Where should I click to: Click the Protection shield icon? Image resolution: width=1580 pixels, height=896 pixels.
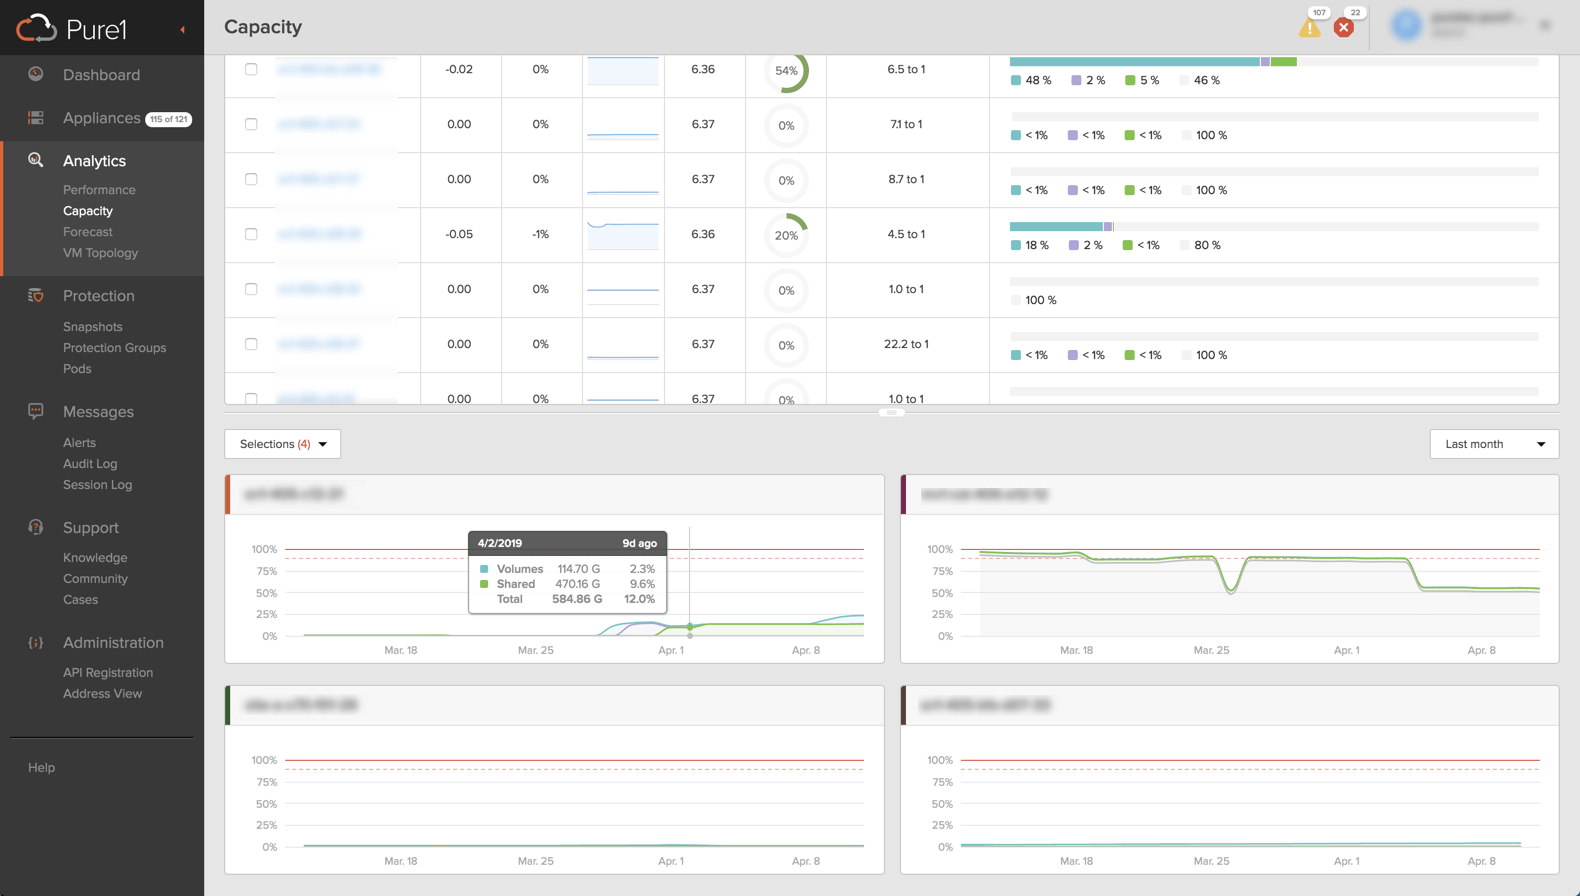pos(36,295)
